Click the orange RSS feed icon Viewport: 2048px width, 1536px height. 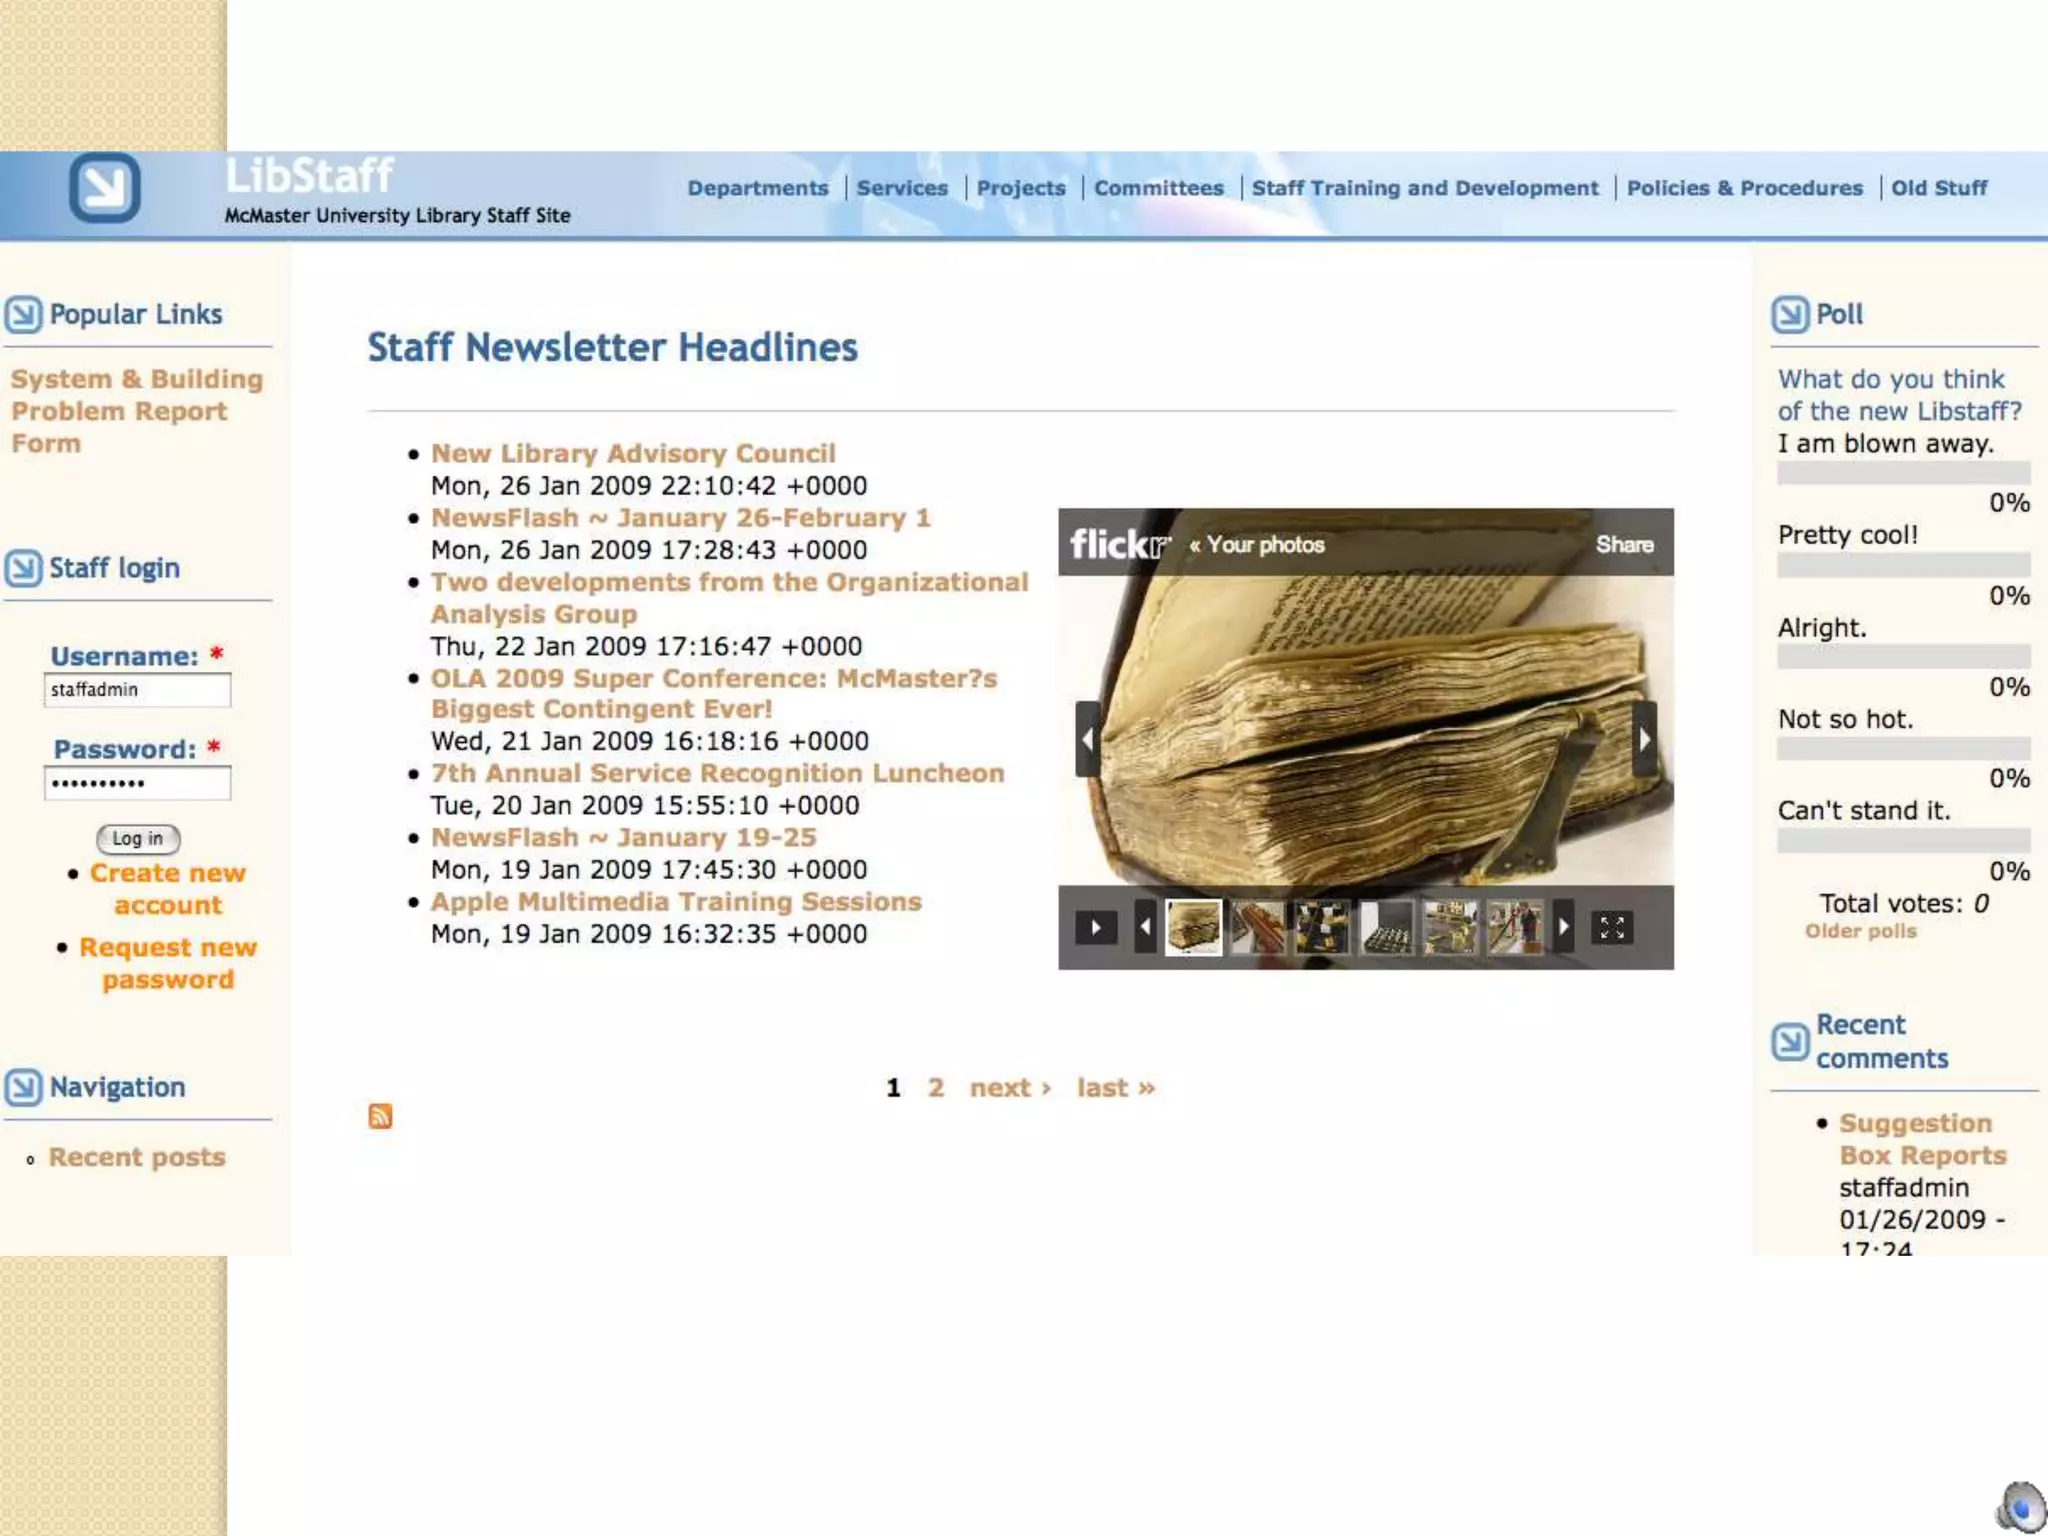point(380,1116)
